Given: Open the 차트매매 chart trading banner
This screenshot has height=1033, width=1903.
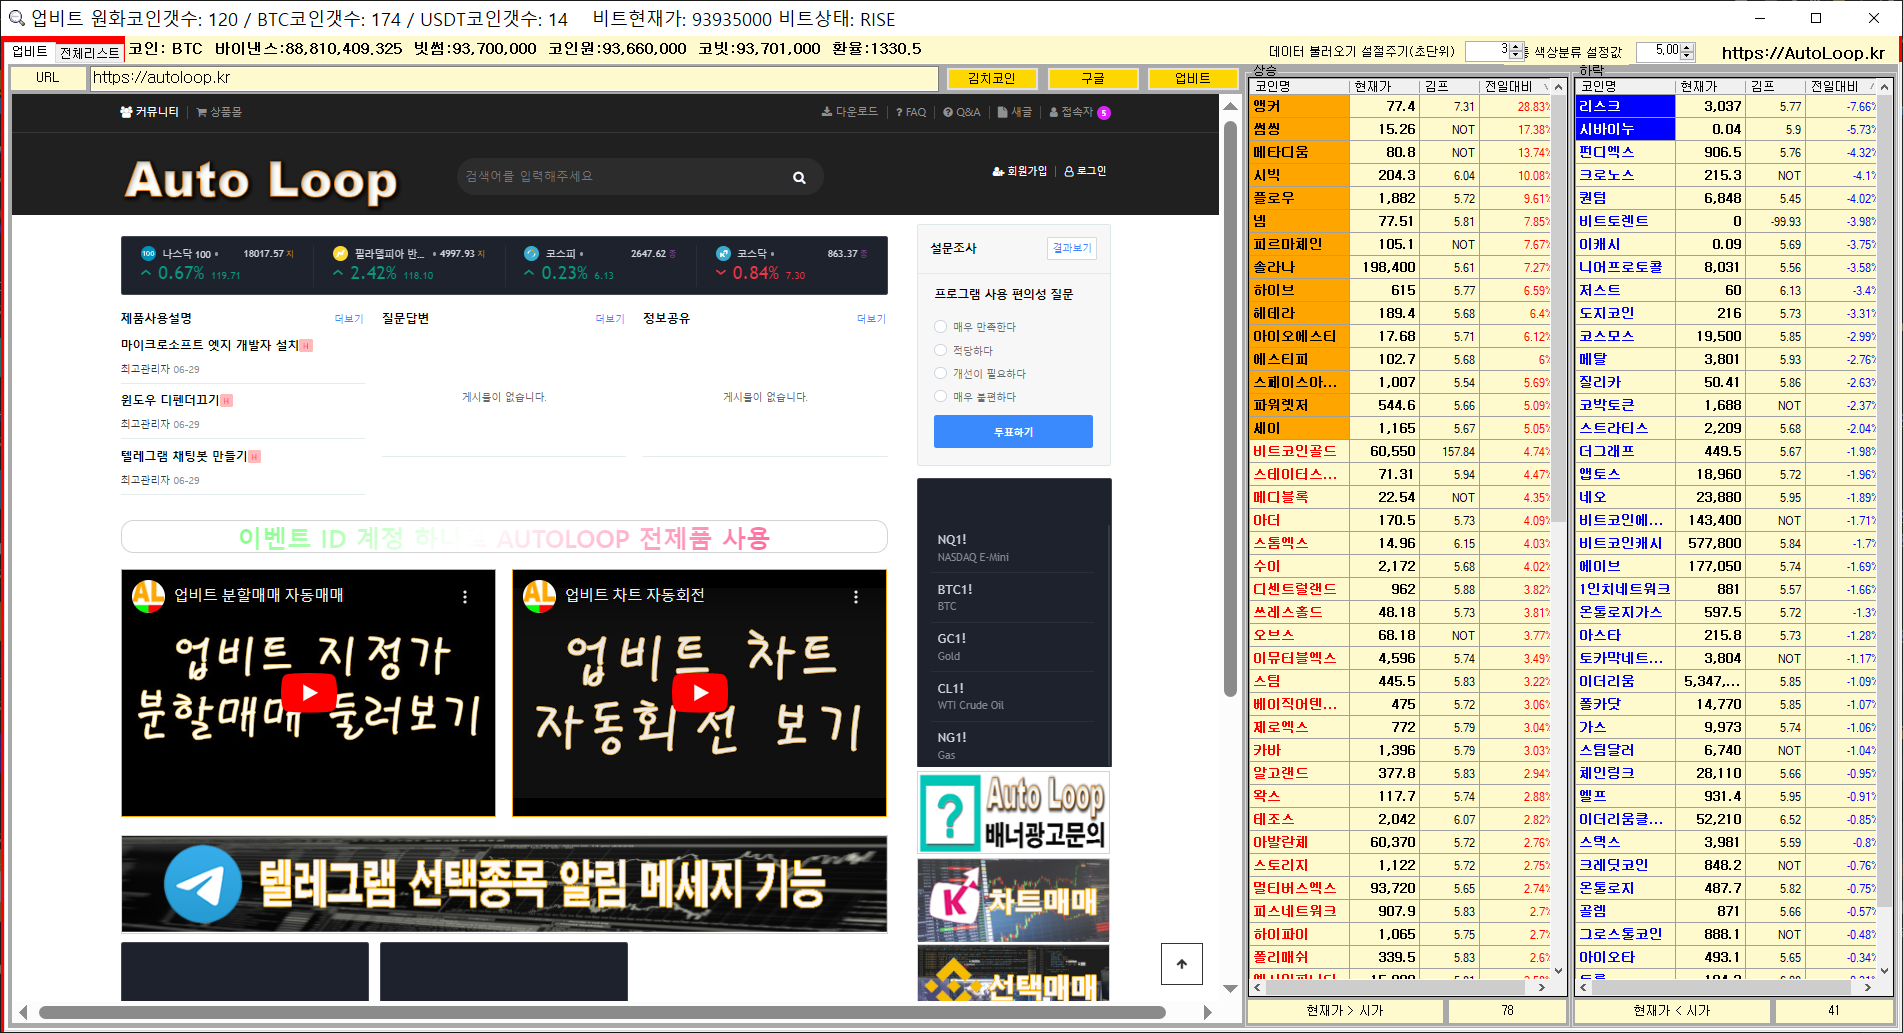Looking at the screenshot, I should click(1013, 900).
